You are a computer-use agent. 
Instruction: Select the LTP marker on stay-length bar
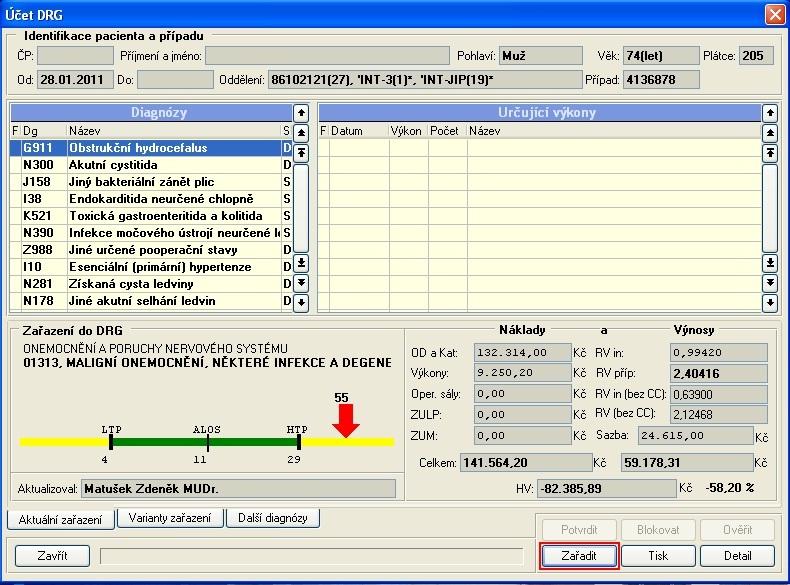click(x=111, y=442)
